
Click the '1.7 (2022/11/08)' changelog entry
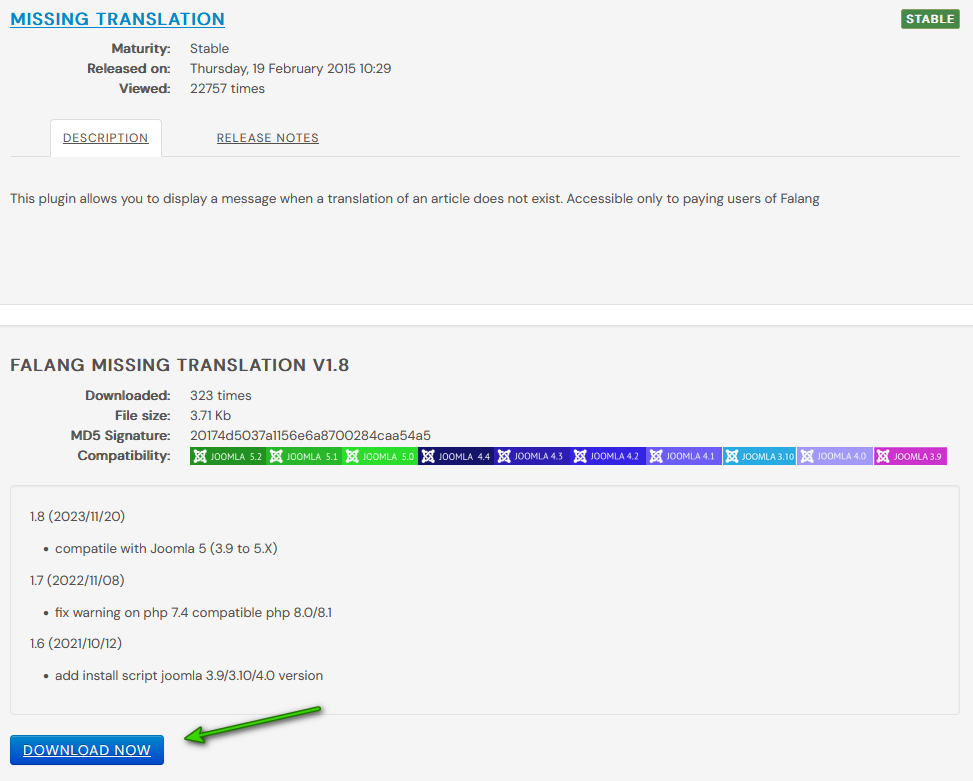(77, 580)
